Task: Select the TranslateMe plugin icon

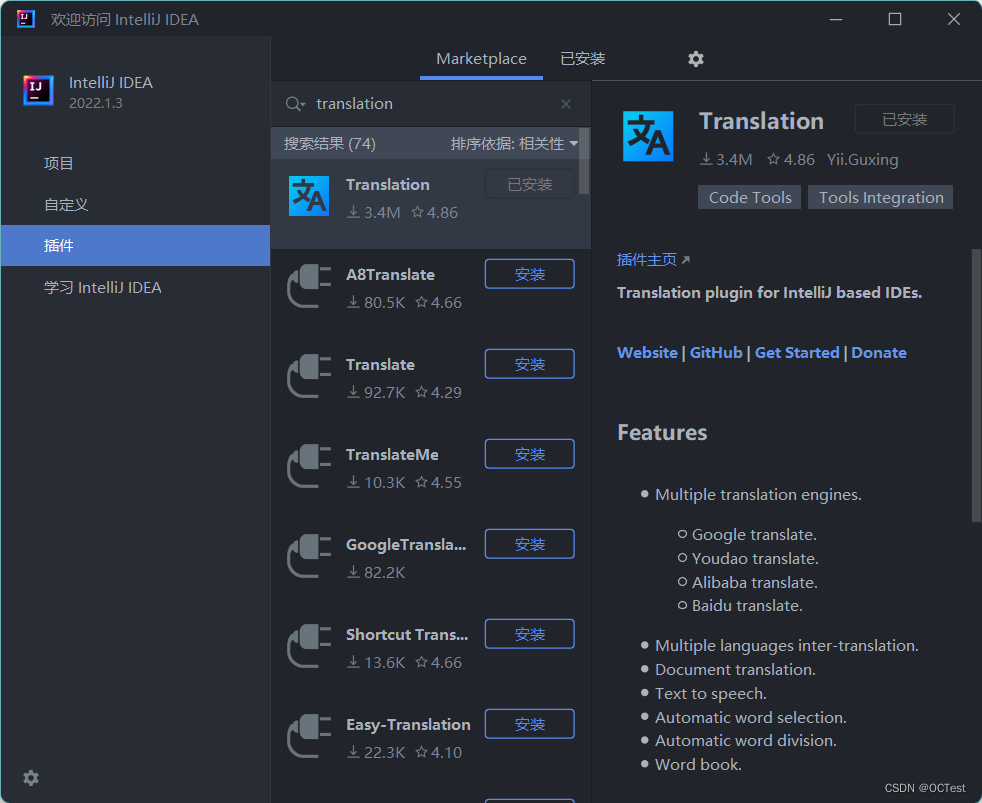Action: click(x=309, y=466)
